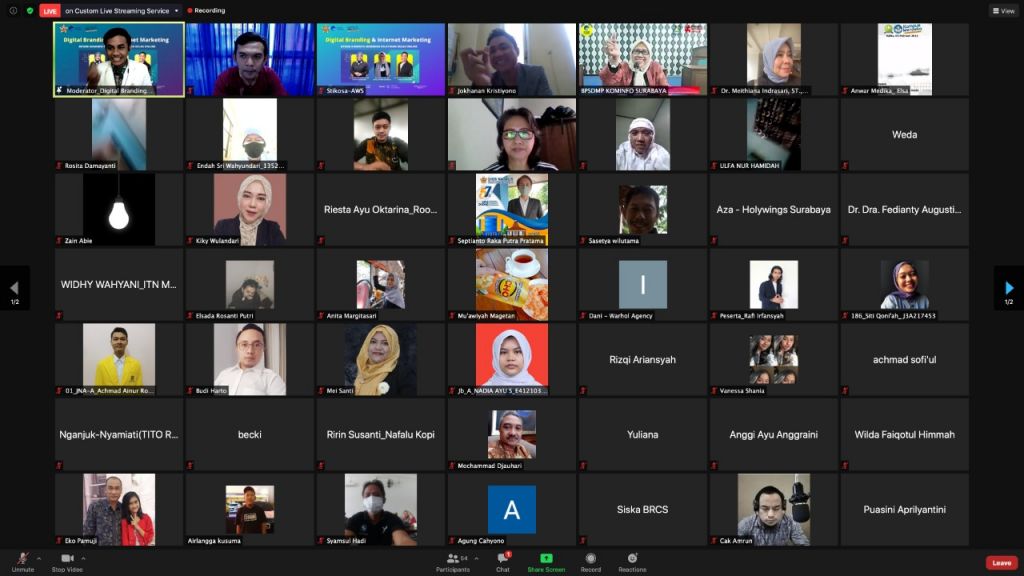The height and width of the screenshot is (576, 1024).
Task: Expand the Custom Live Streaming Service dropdown
Action: 176,10
